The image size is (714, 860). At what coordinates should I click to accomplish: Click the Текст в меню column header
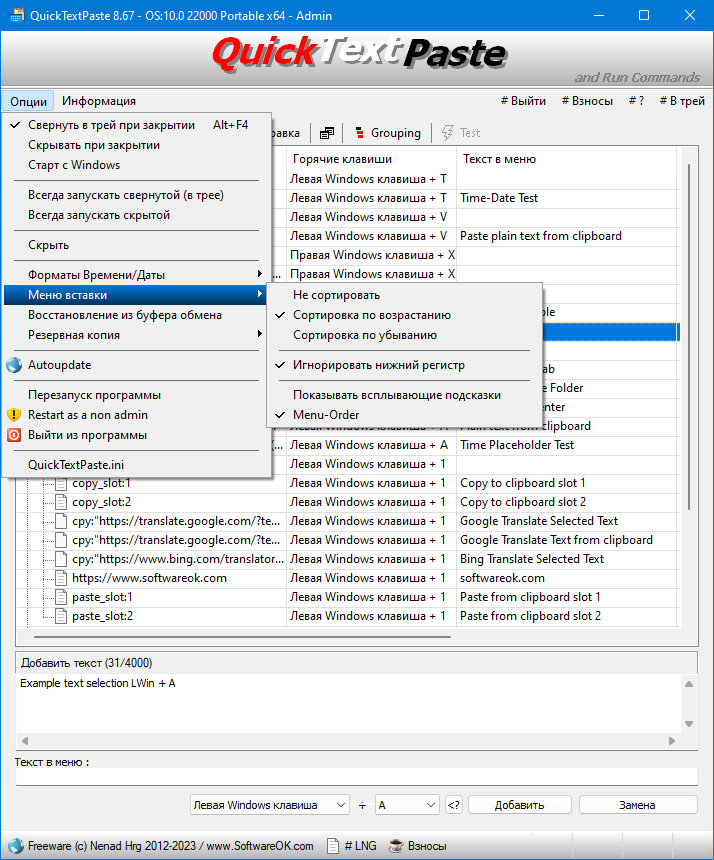pyautogui.click(x=568, y=159)
